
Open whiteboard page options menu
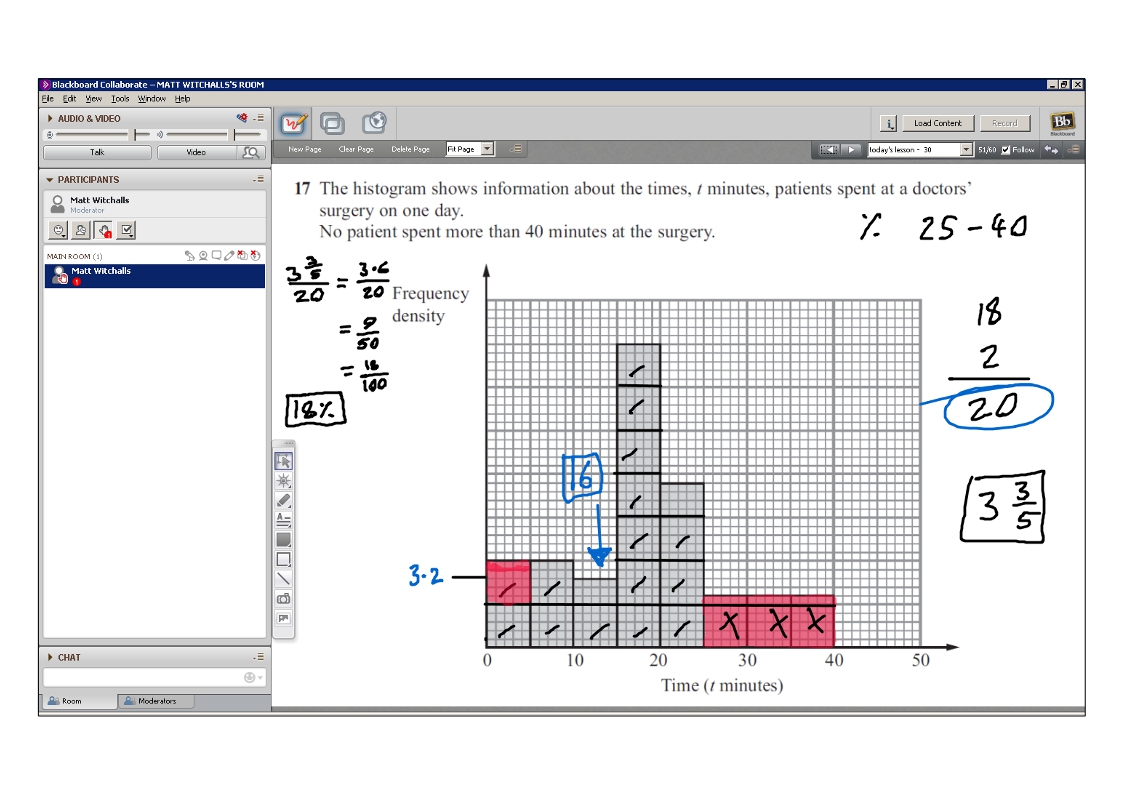(x=516, y=149)
